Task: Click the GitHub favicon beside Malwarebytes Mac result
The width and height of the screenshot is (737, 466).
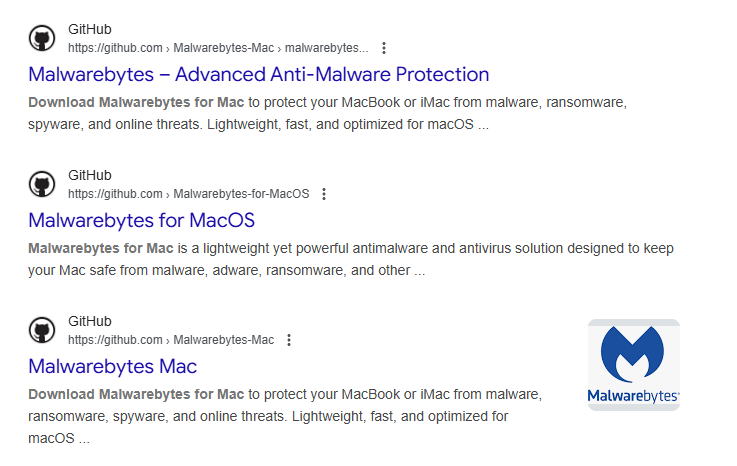Action: pyautogui.click(x=42, y=330)
